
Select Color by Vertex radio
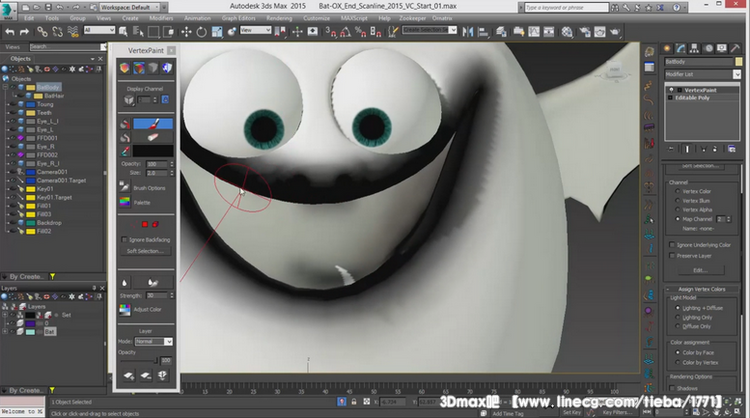677,363
